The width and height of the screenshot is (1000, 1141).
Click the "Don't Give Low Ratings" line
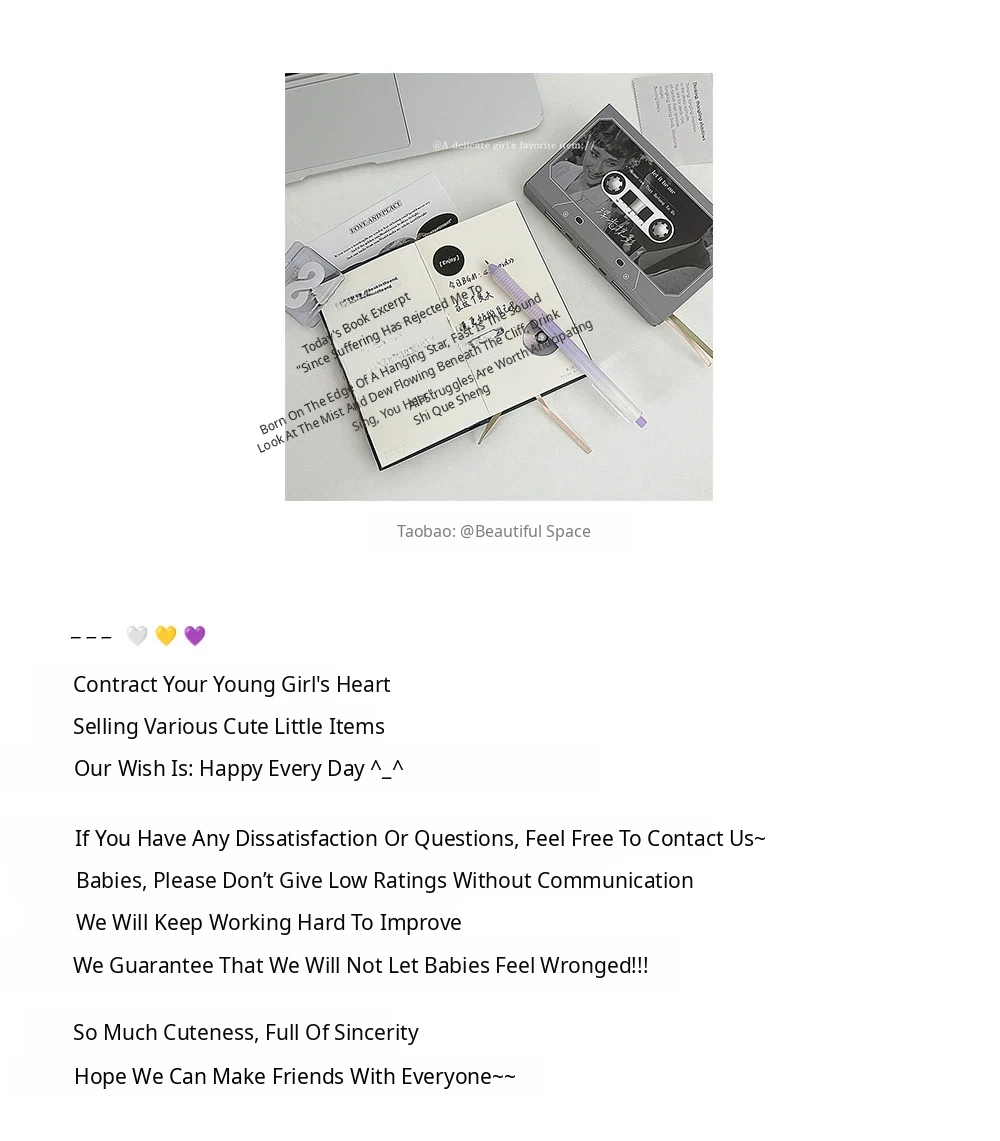pos(384,880)
